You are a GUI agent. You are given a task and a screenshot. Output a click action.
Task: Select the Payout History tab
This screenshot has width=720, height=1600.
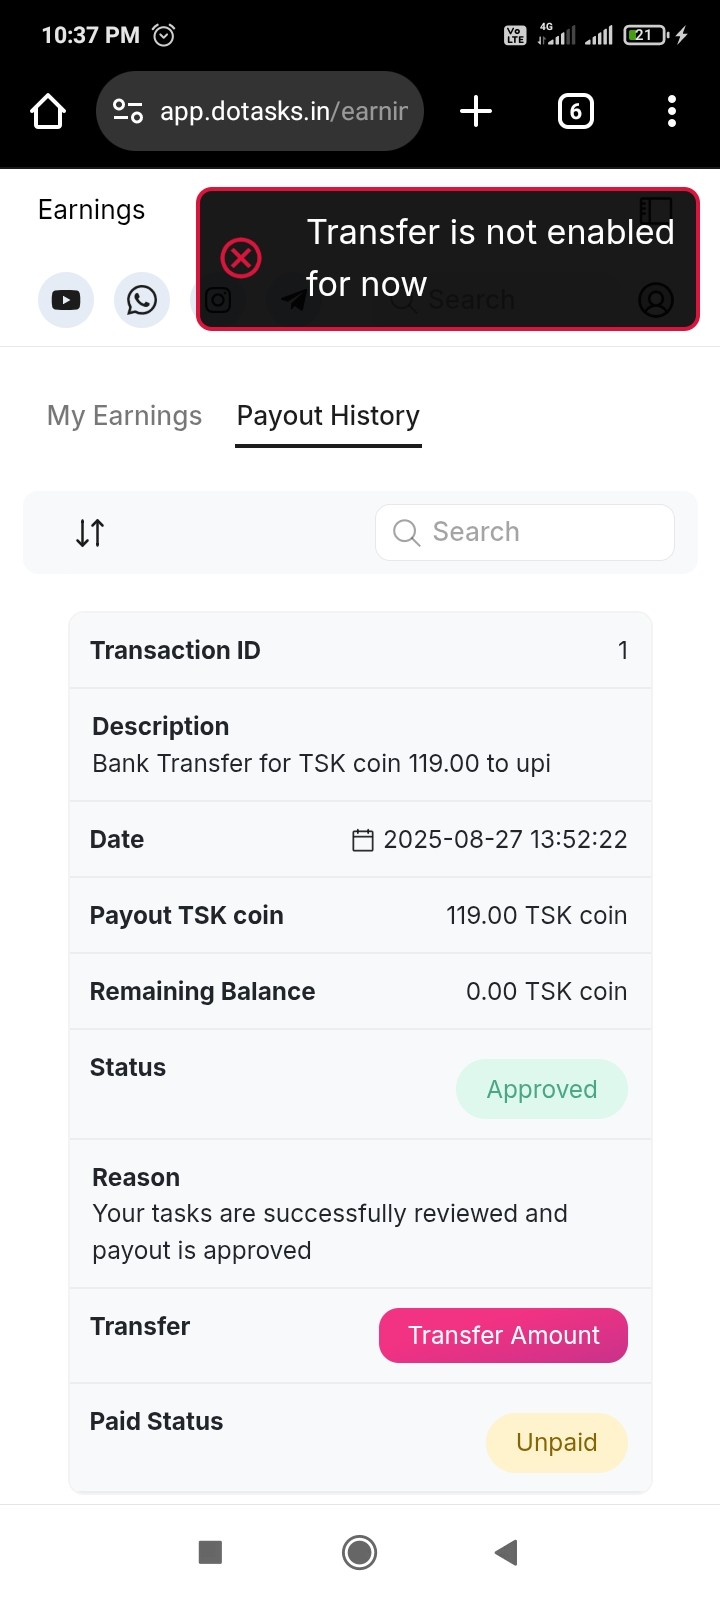point(328,416)
